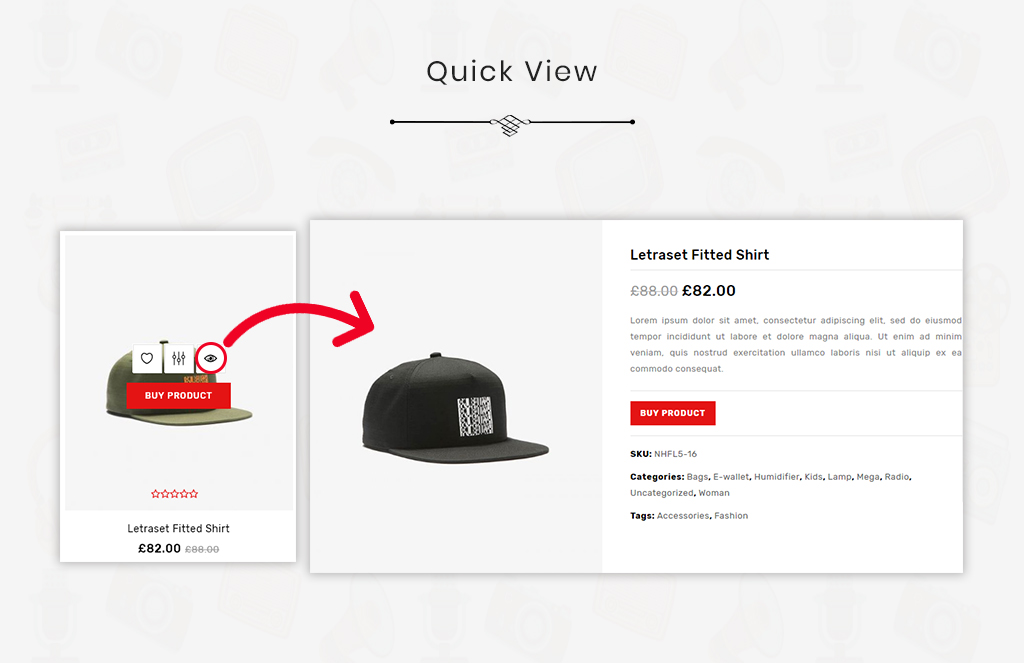This screenshot has height=663, width=1024.
Task: Open Letraset Fitted Shirt card title
Action: 178,528
